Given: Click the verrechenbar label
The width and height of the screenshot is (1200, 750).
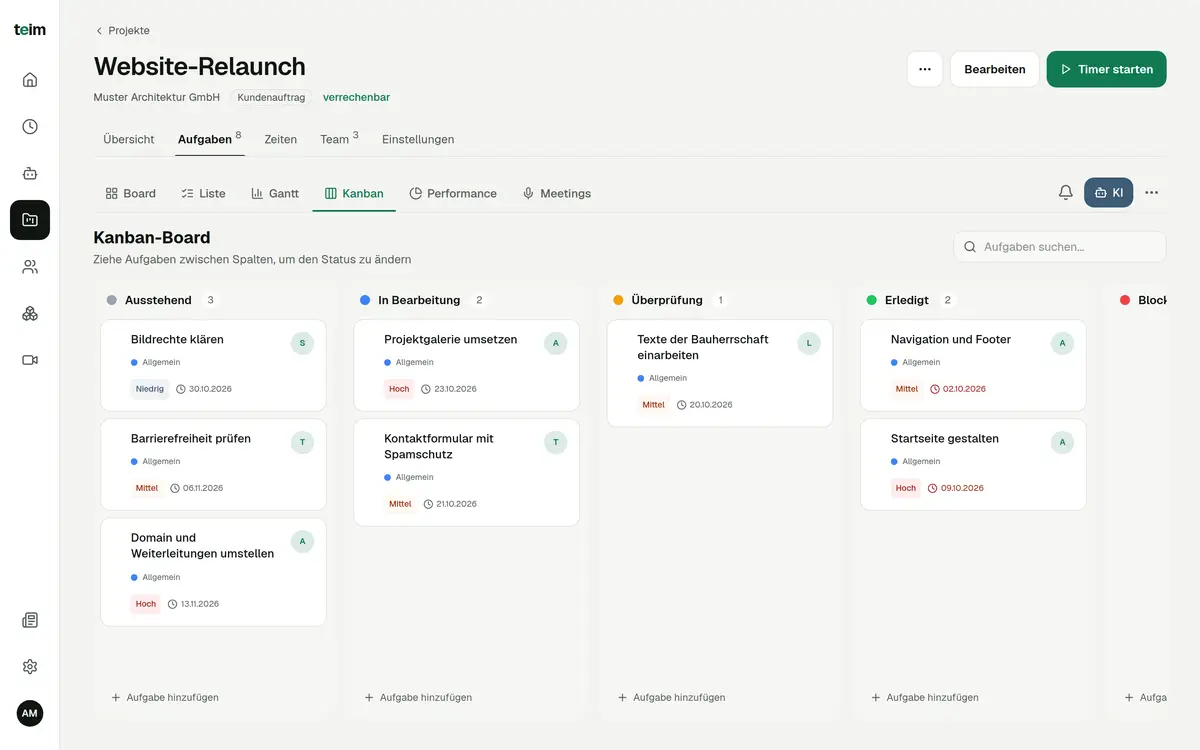Looking at the screenshot, I should [356, 97].
